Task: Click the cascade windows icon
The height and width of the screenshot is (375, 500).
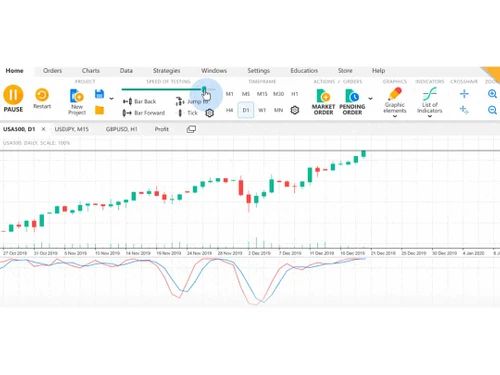Action: click(x=191, y=129)
